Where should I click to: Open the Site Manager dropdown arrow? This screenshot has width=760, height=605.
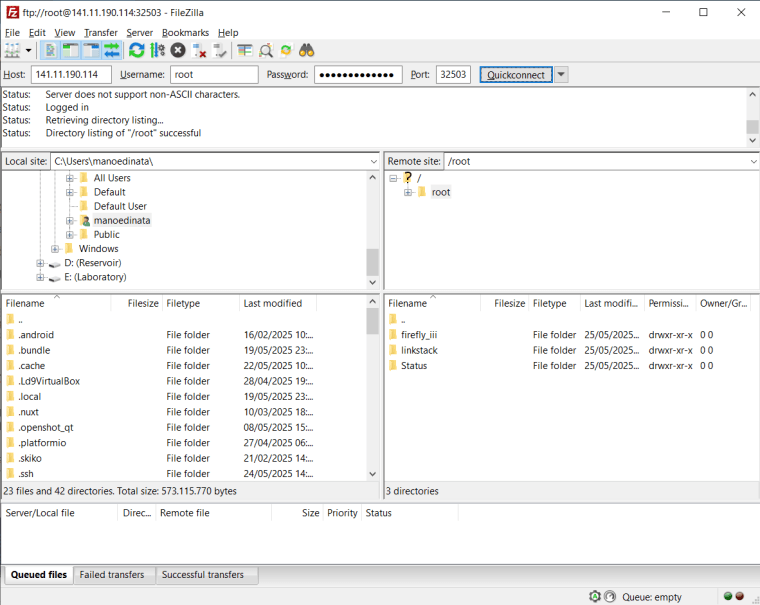click(29, 50)
